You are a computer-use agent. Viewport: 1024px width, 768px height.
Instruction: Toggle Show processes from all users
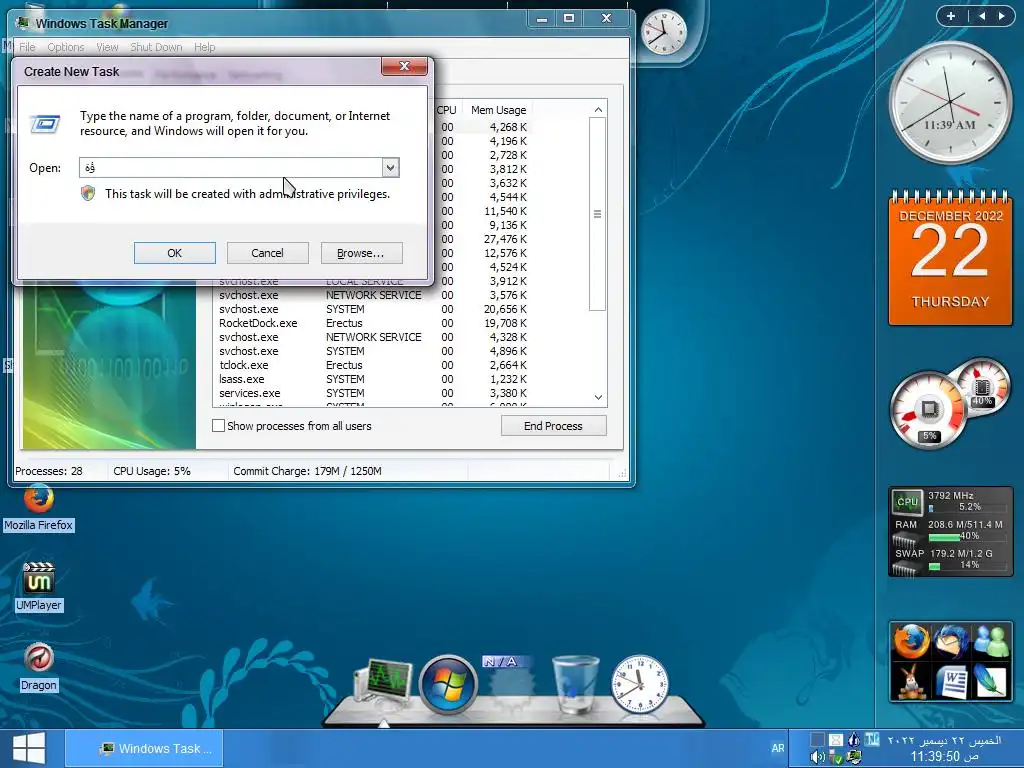coord(218,426)
